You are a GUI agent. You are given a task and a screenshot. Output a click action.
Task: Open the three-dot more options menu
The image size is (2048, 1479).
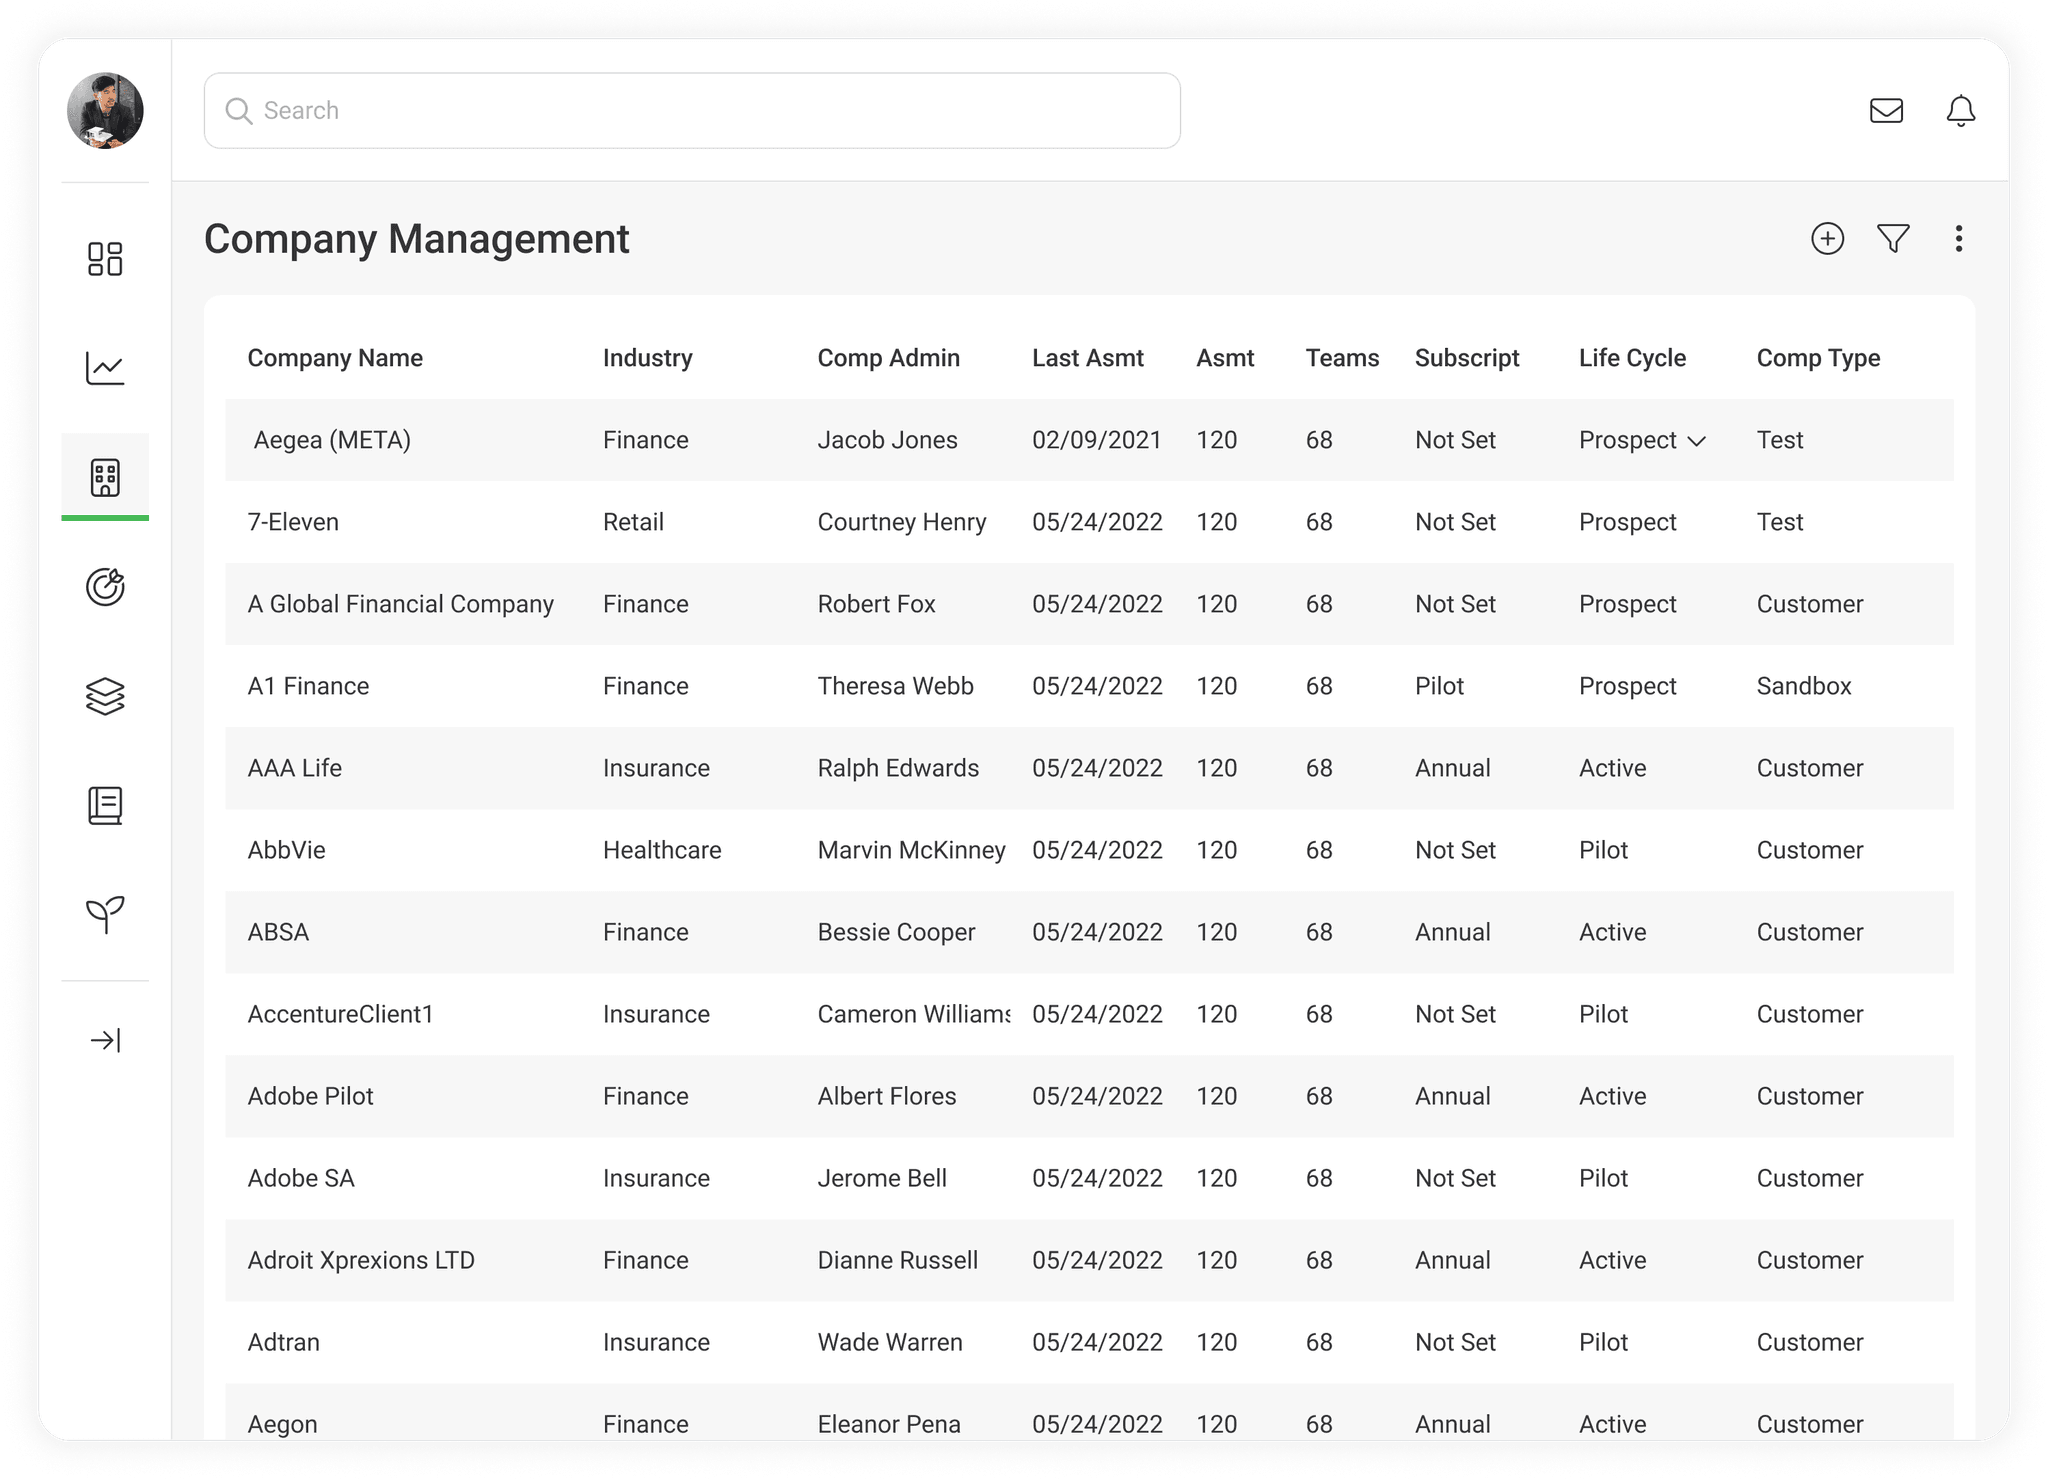1958,239
